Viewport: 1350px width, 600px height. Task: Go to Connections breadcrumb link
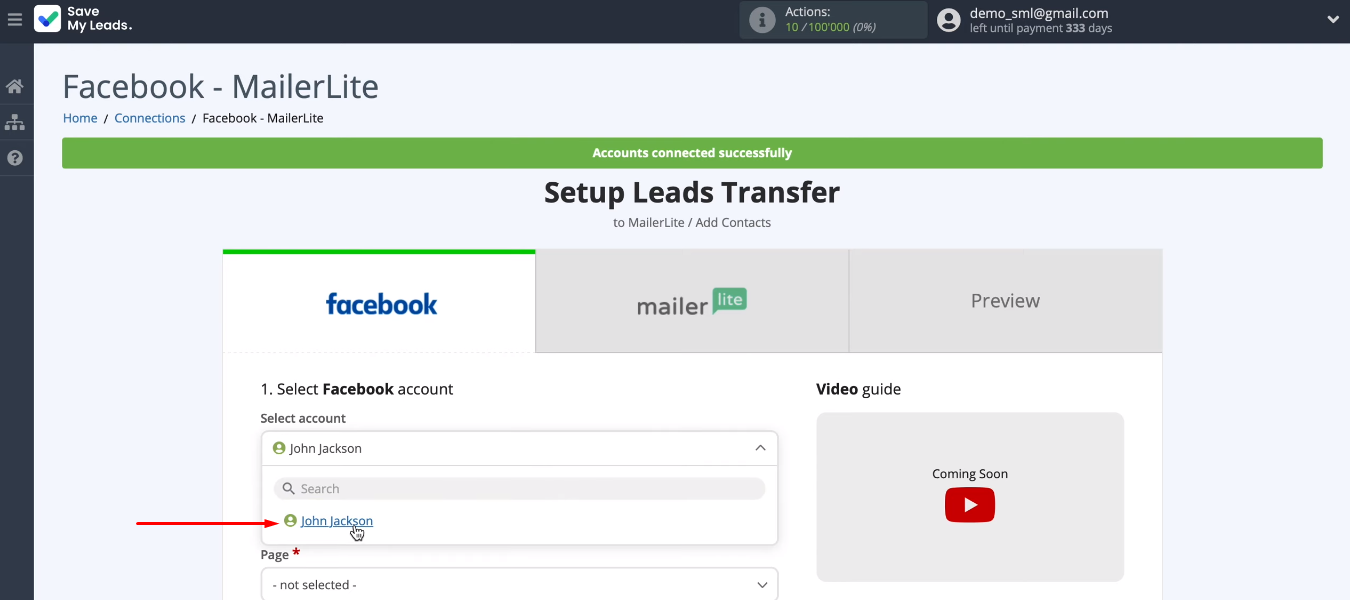click(150, 118)
